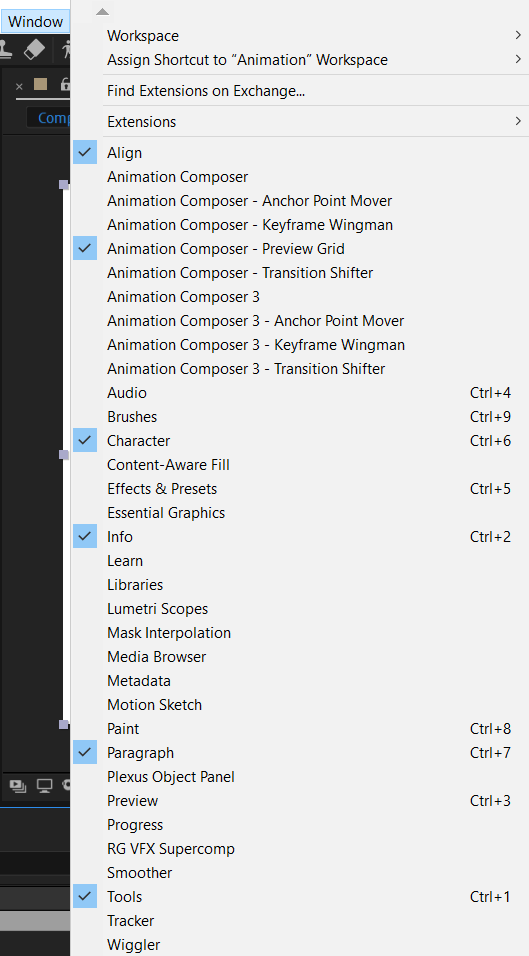Uncheck Animation Composer - Preview Grid
529x956 pixels.
tap(299, 249)
